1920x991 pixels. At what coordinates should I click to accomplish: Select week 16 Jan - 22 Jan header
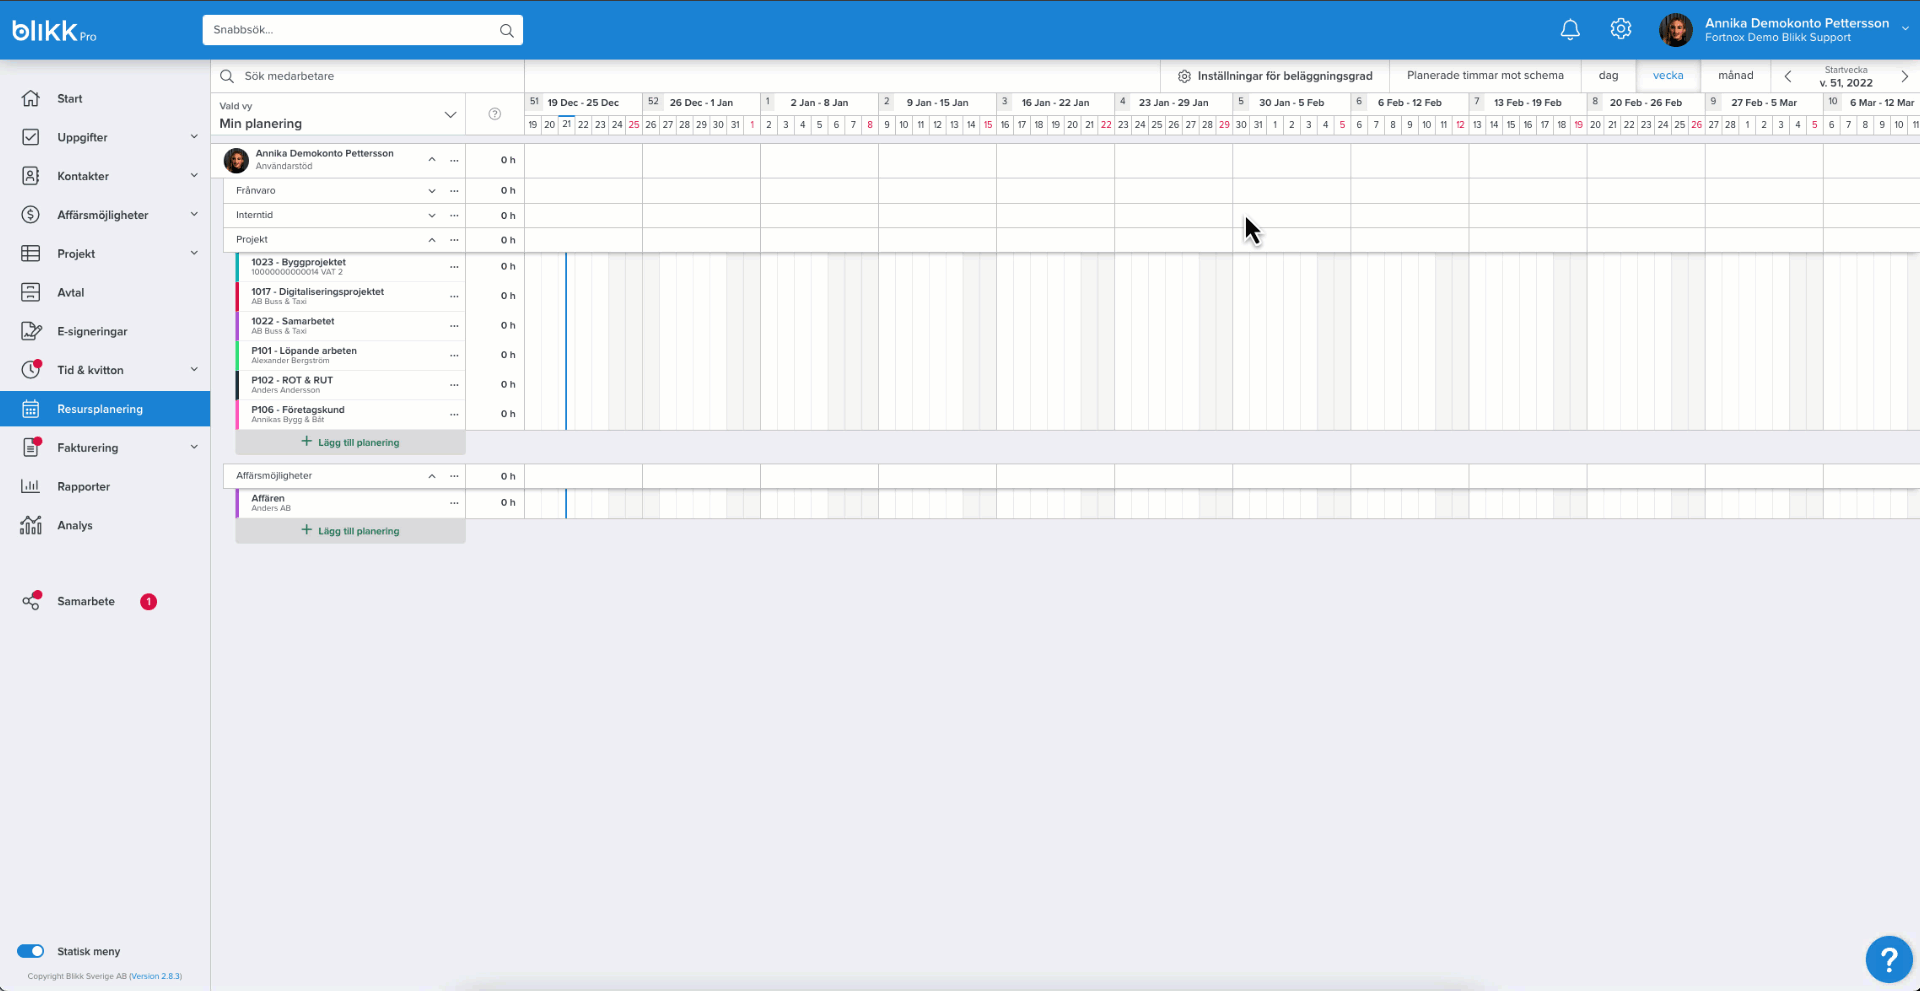pos(1055,103)
